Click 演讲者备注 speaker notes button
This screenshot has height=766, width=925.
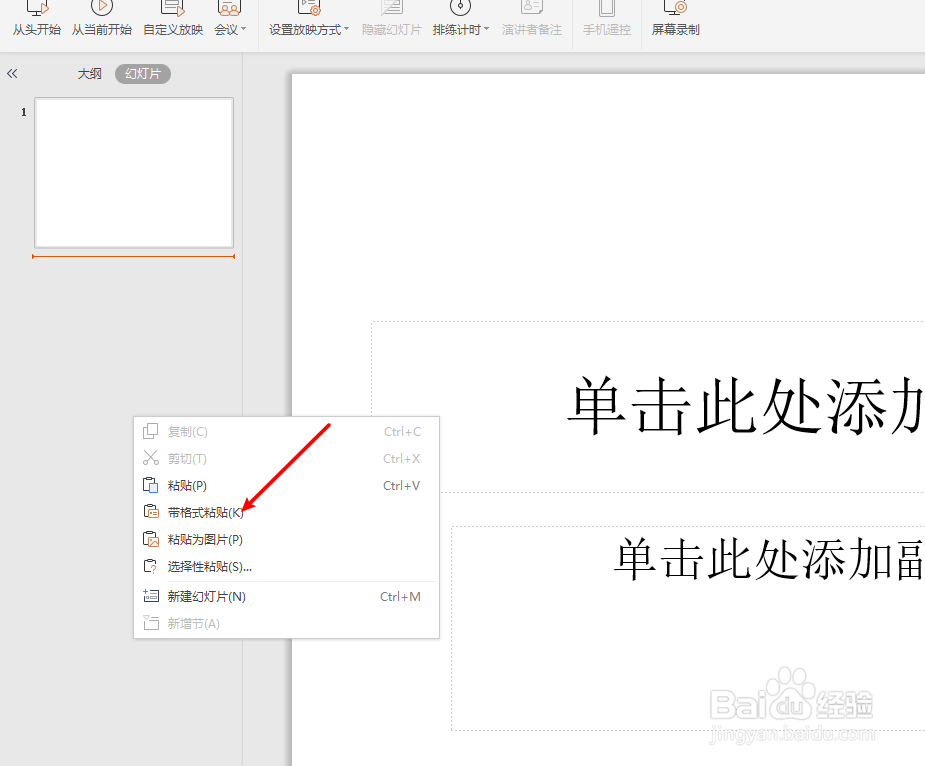[532, 19]
